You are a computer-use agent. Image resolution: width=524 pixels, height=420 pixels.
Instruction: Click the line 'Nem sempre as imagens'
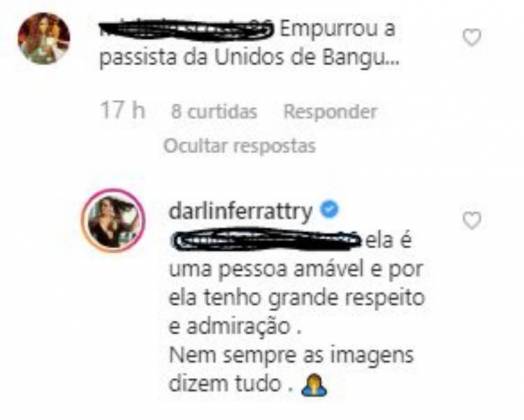[291, 356]
